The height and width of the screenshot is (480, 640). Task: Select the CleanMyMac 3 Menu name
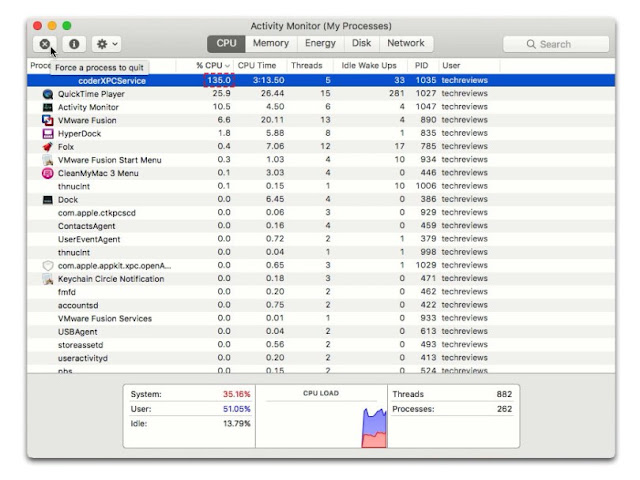[x=98, y=173]
